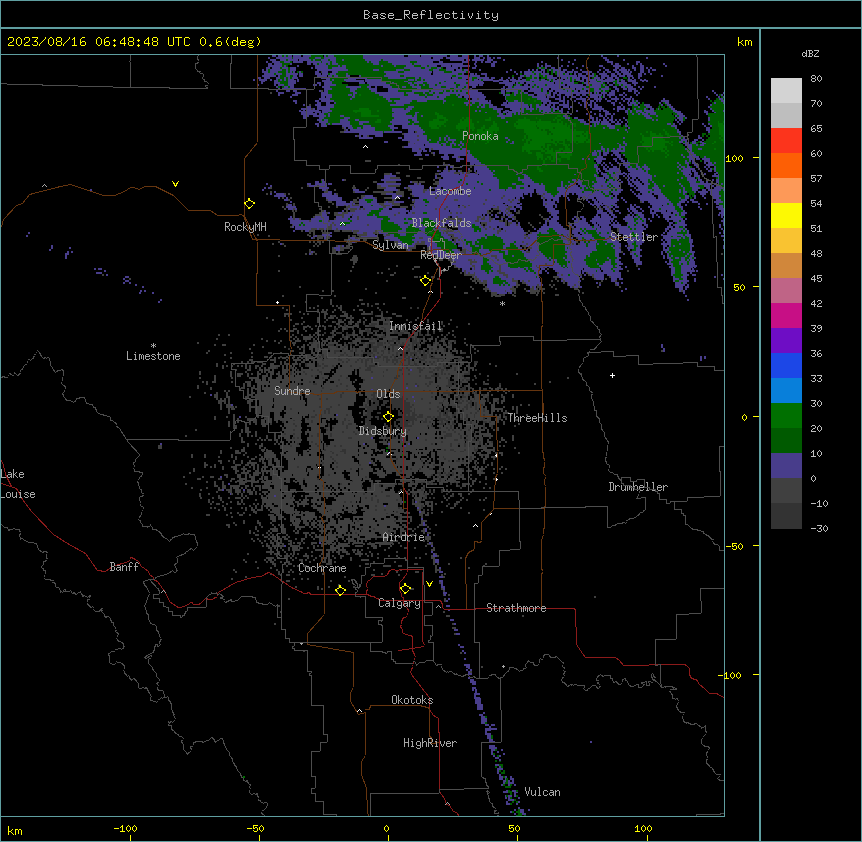Click the Lake Louise label at left edge
The image size is (862, 842).
click(18, 484)
